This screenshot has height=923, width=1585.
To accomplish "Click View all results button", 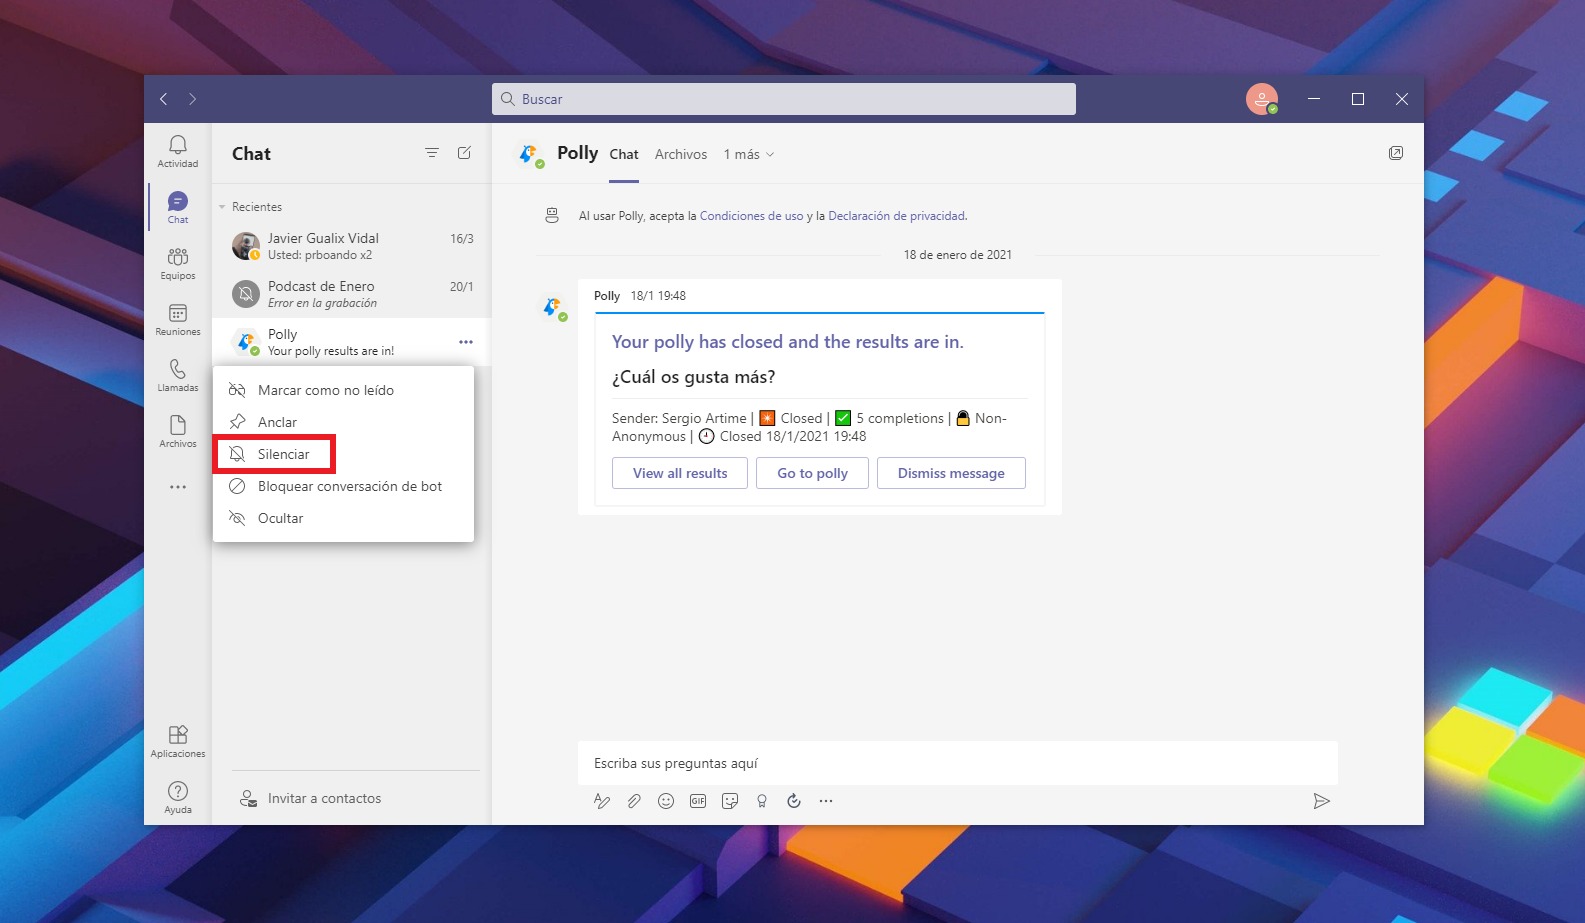I will click(680, 473).
